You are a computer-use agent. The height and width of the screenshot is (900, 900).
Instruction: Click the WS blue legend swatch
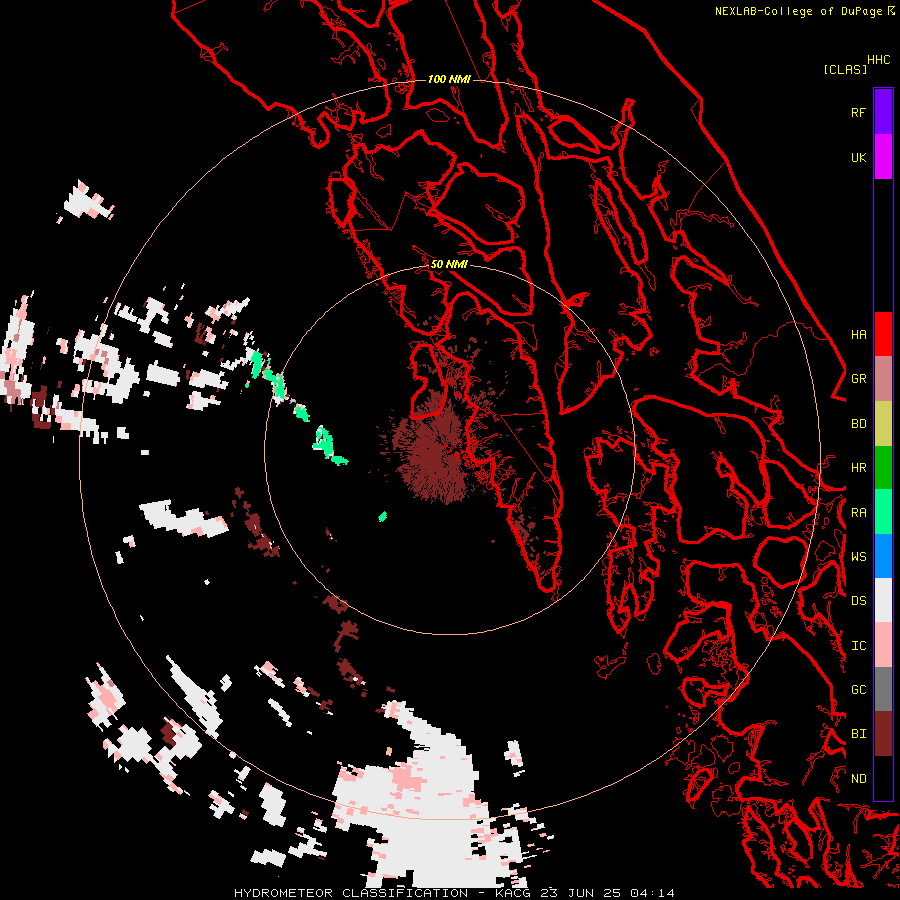(x=883, y=556)
